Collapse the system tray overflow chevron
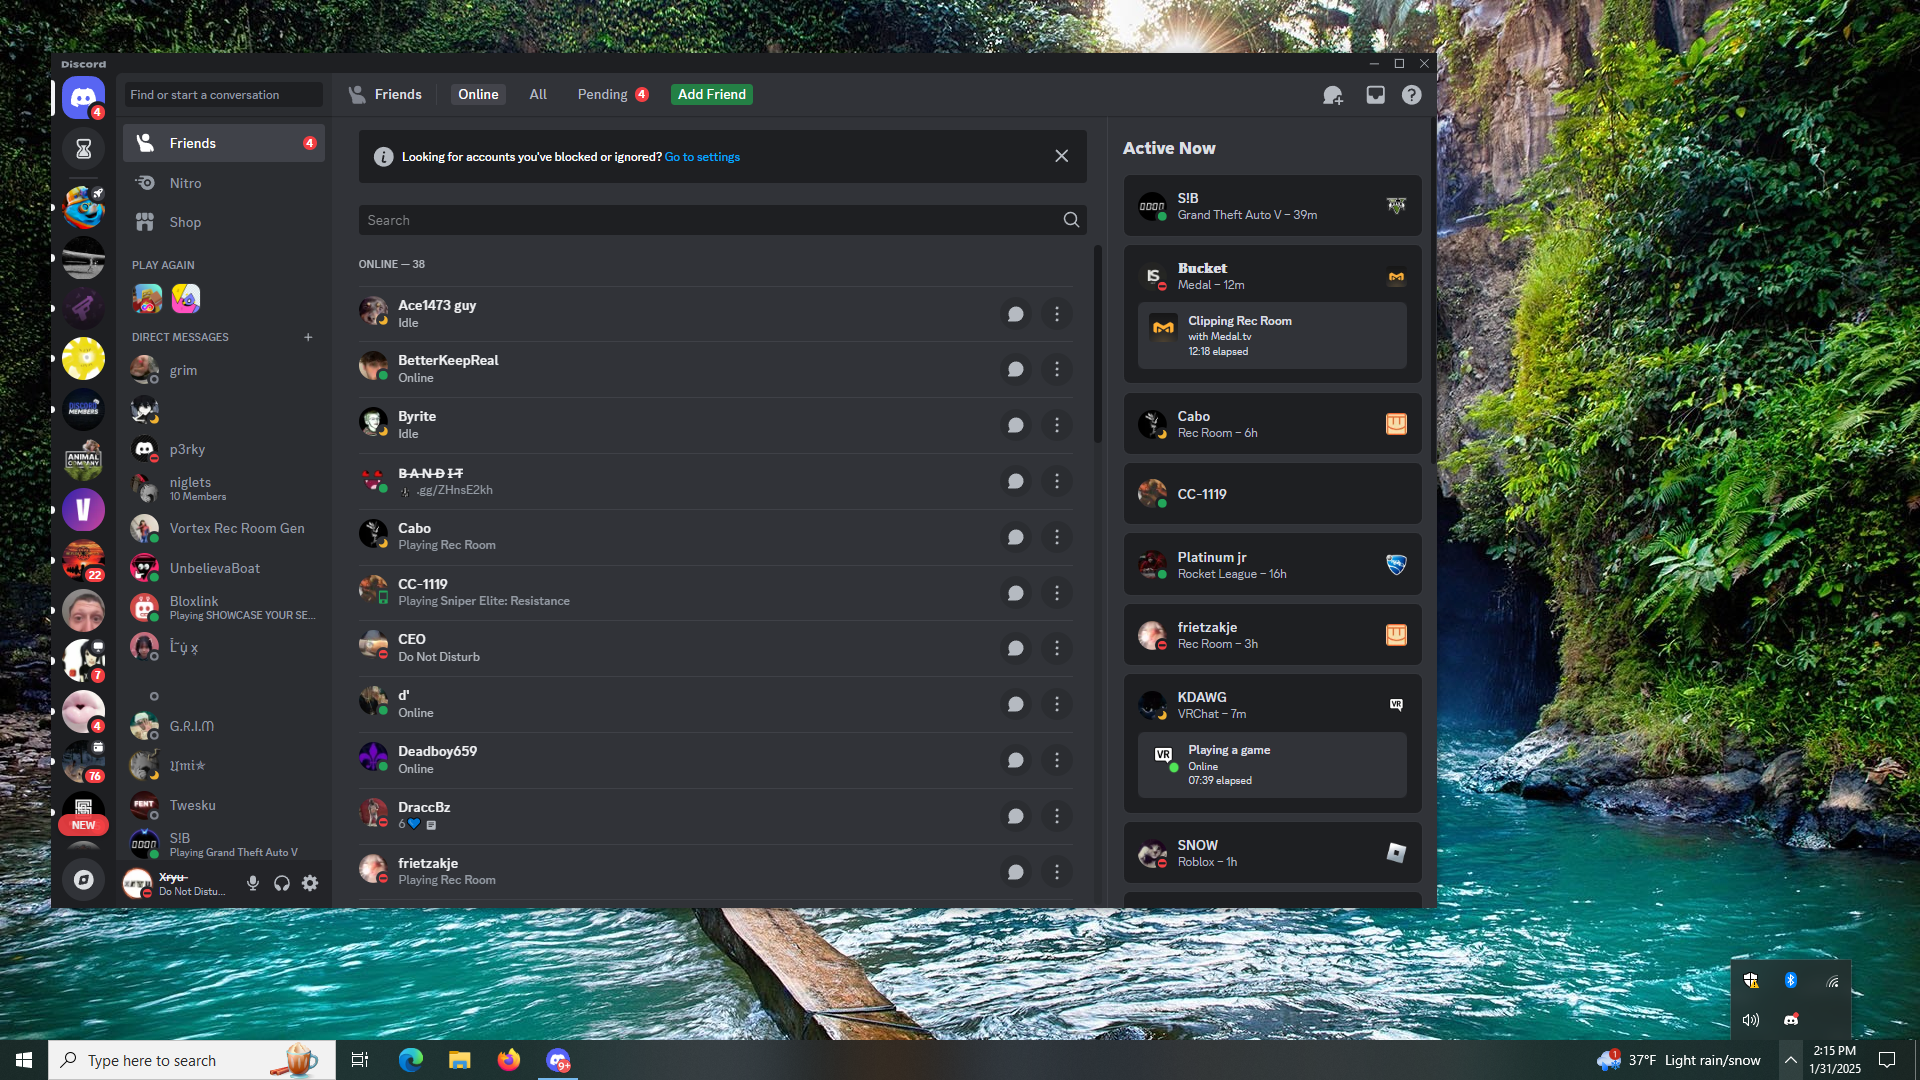The width and height of the screenshot is (1920, 1080). (1791, 1060)
